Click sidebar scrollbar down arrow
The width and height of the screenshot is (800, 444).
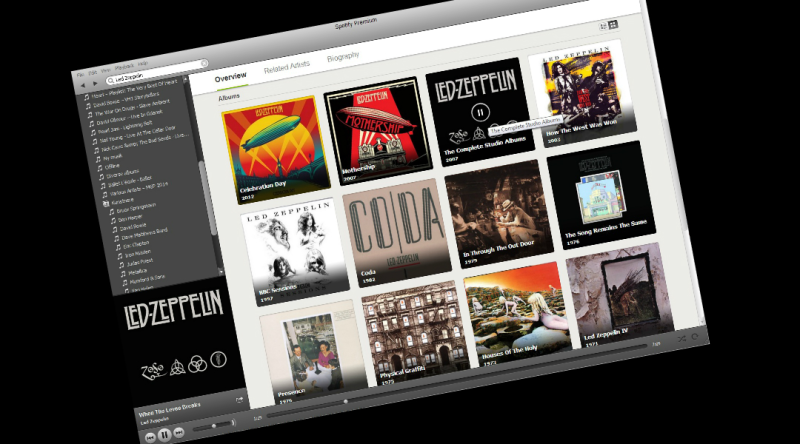(220, 272)
